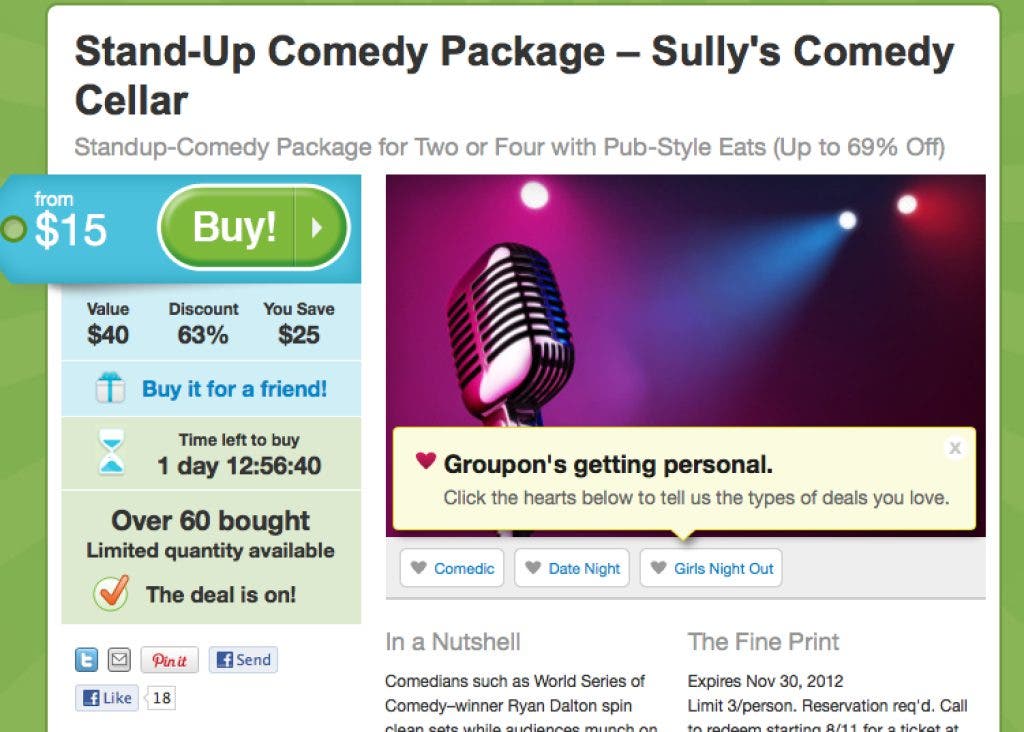The width and height of the screenshot is (1024, 732).
Task: Click Buy it for a friend link
Action: [x=234, y=389]
